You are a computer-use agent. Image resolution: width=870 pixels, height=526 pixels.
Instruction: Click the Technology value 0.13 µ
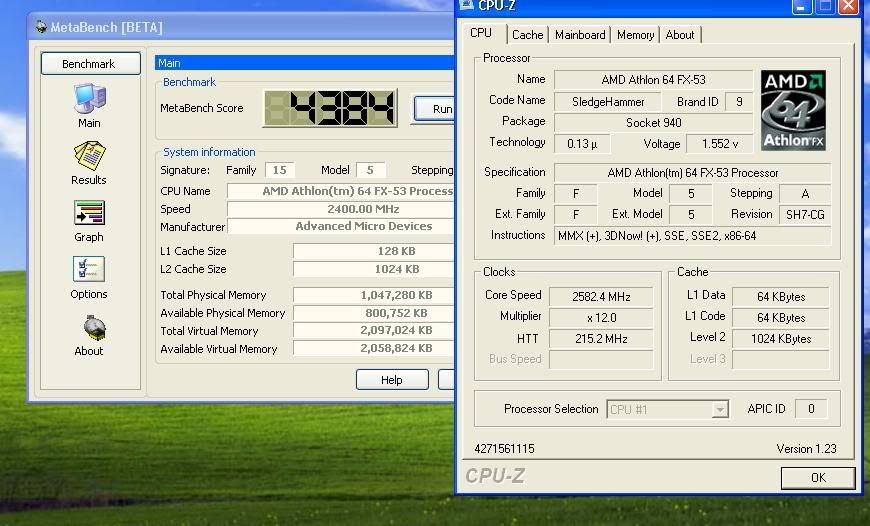coord(582,144)
